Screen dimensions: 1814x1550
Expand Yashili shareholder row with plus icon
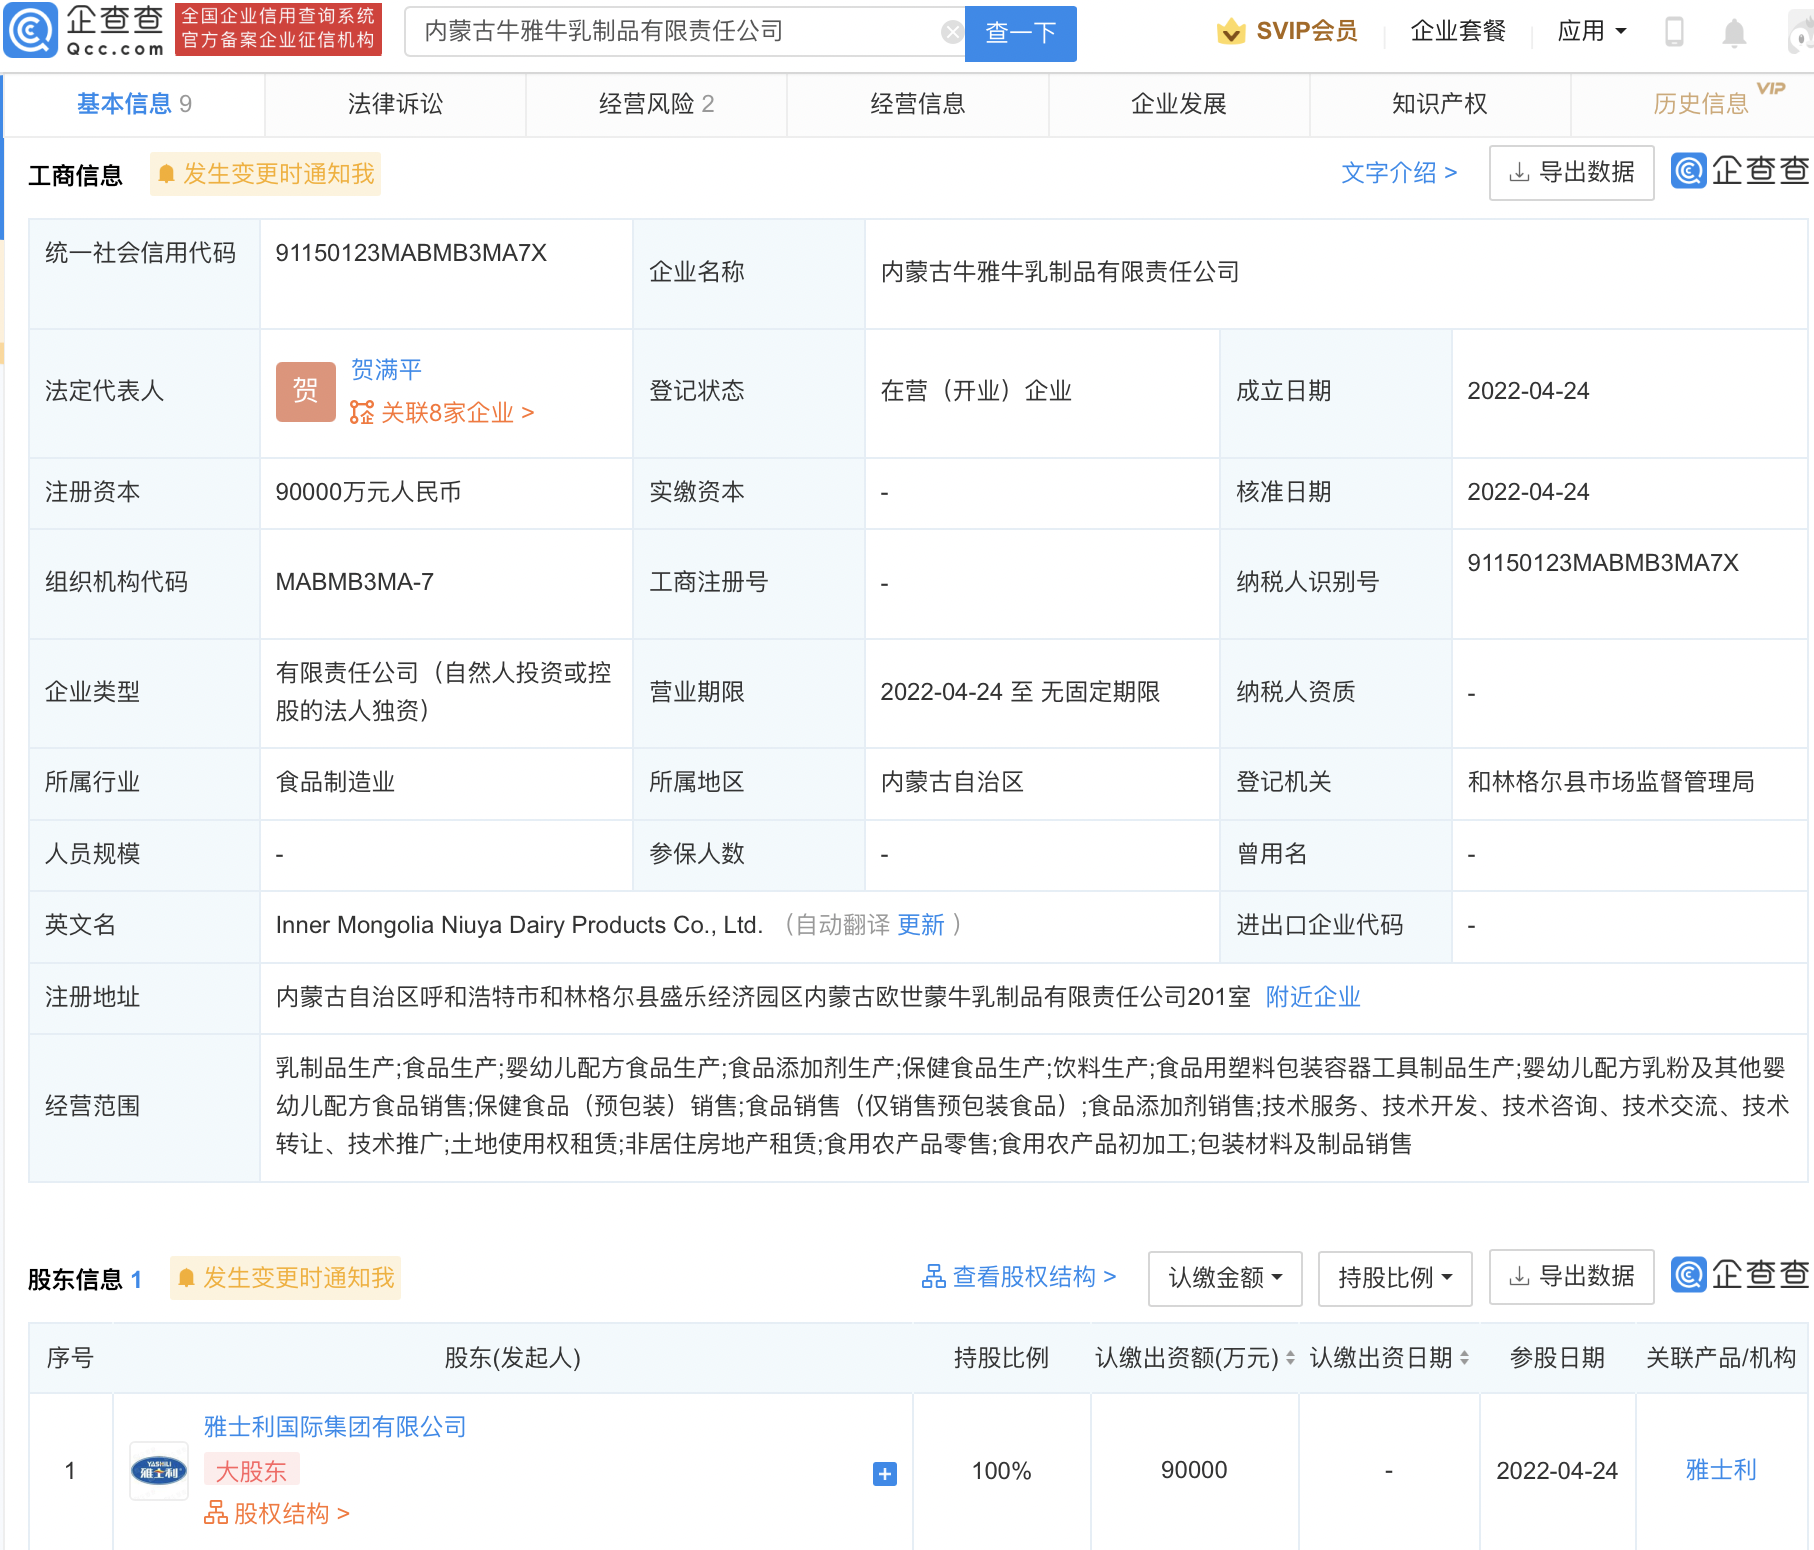[x=885, y=1473]
